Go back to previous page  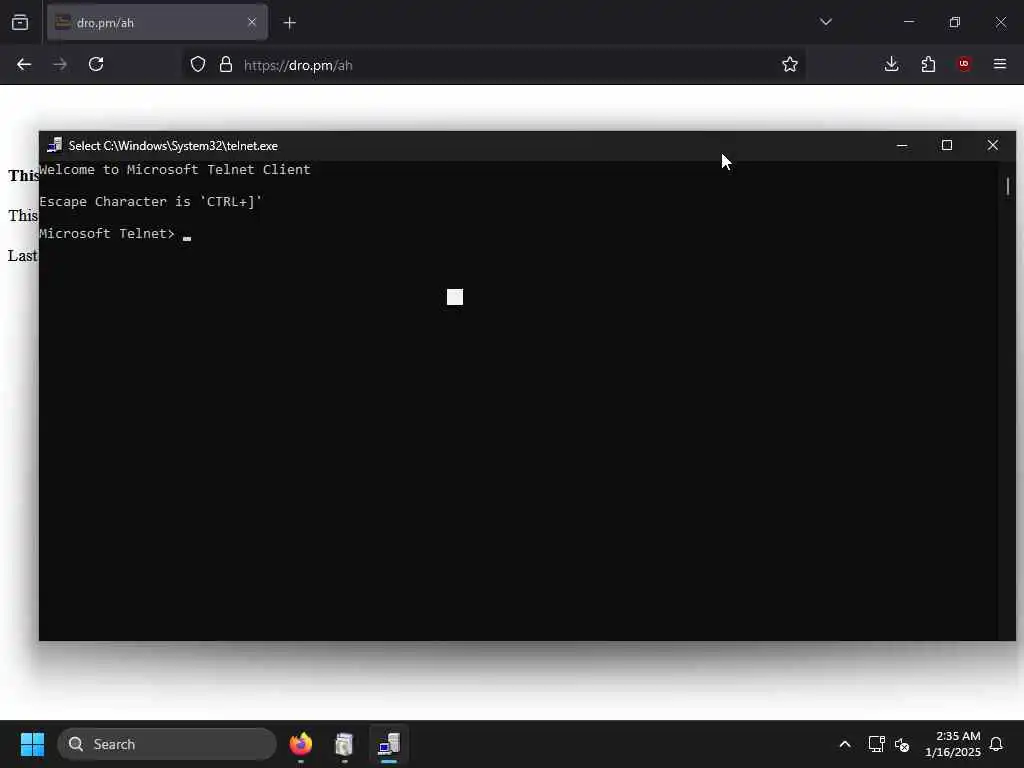click(x=24, y=65)
